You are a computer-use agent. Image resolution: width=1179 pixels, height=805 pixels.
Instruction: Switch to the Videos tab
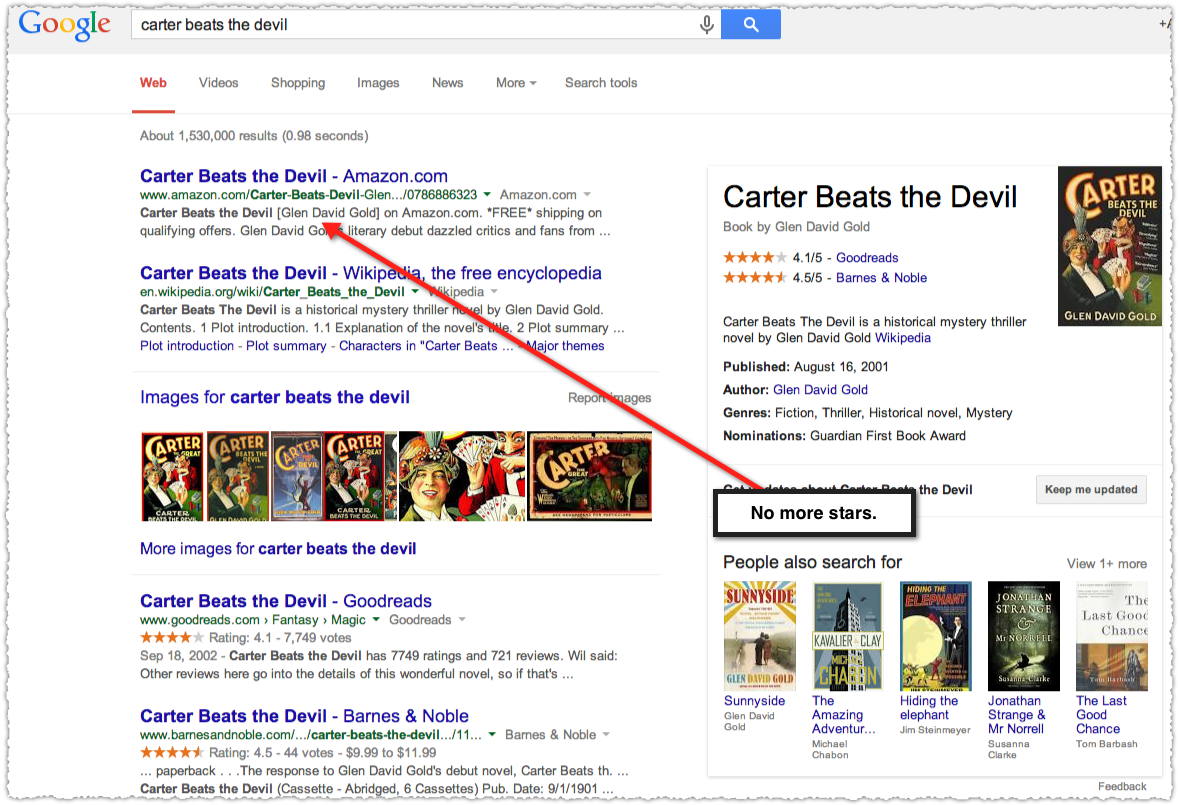click(219, 83)
